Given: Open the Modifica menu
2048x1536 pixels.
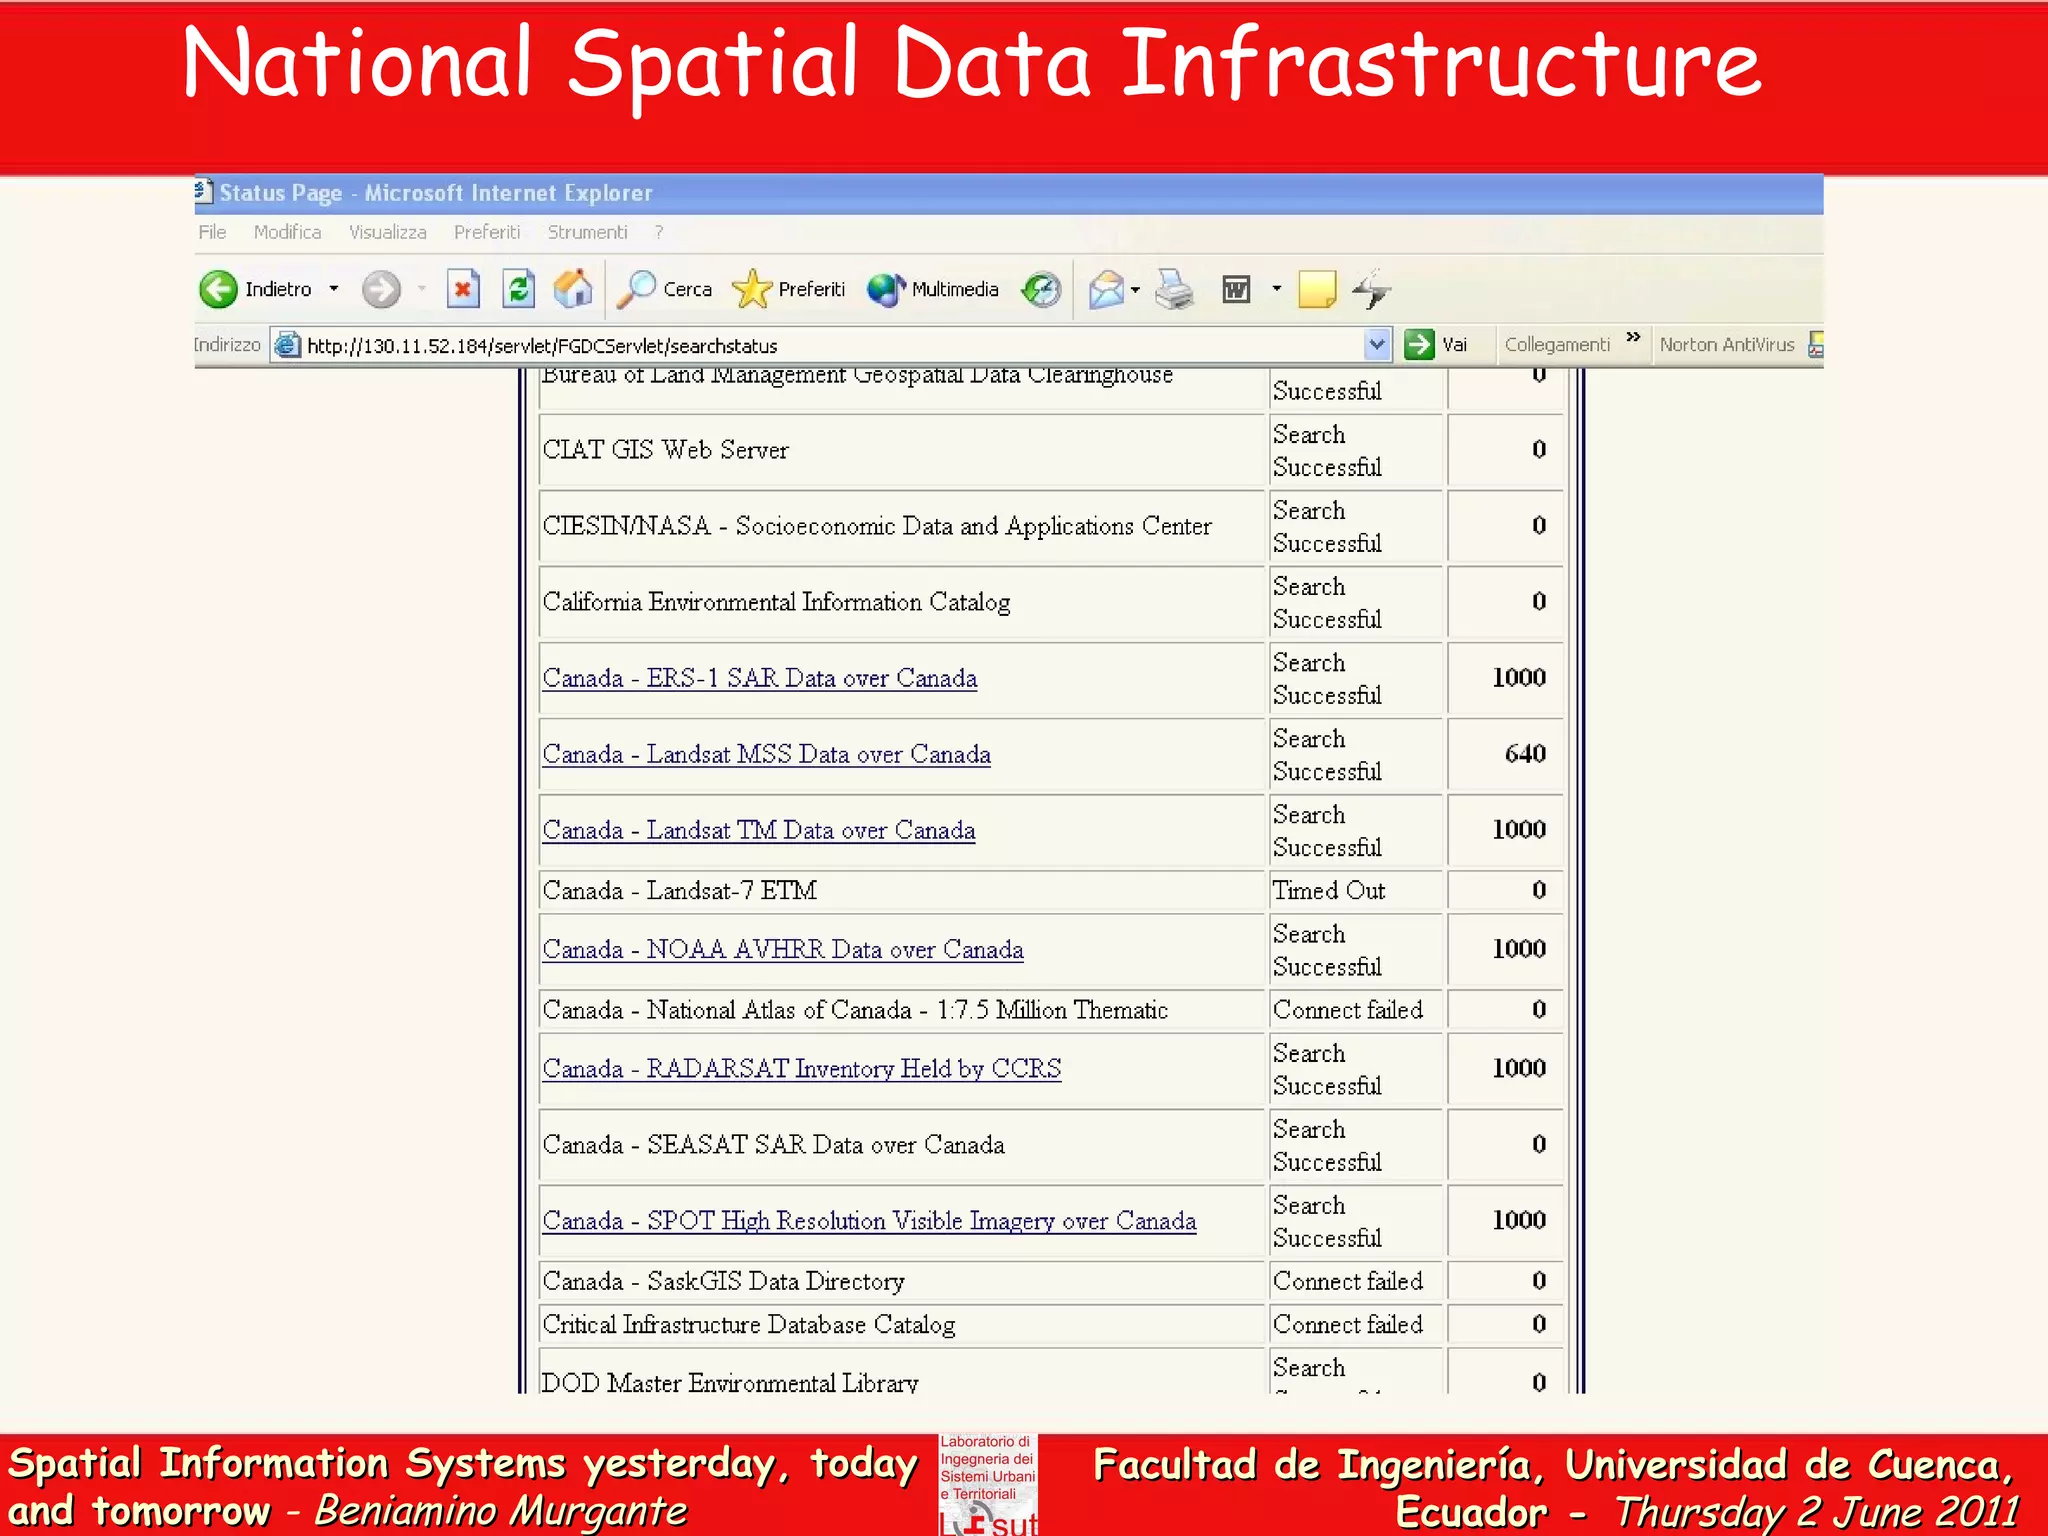Looking at the screenshot, I should [287, 232].
